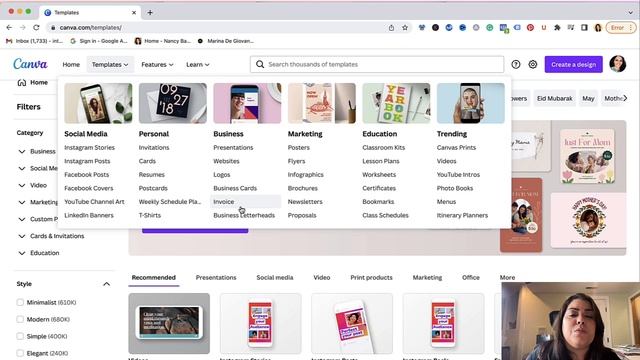Check the Modern style checkbox
Screen dimensions: 640x360
pos(20,319)
